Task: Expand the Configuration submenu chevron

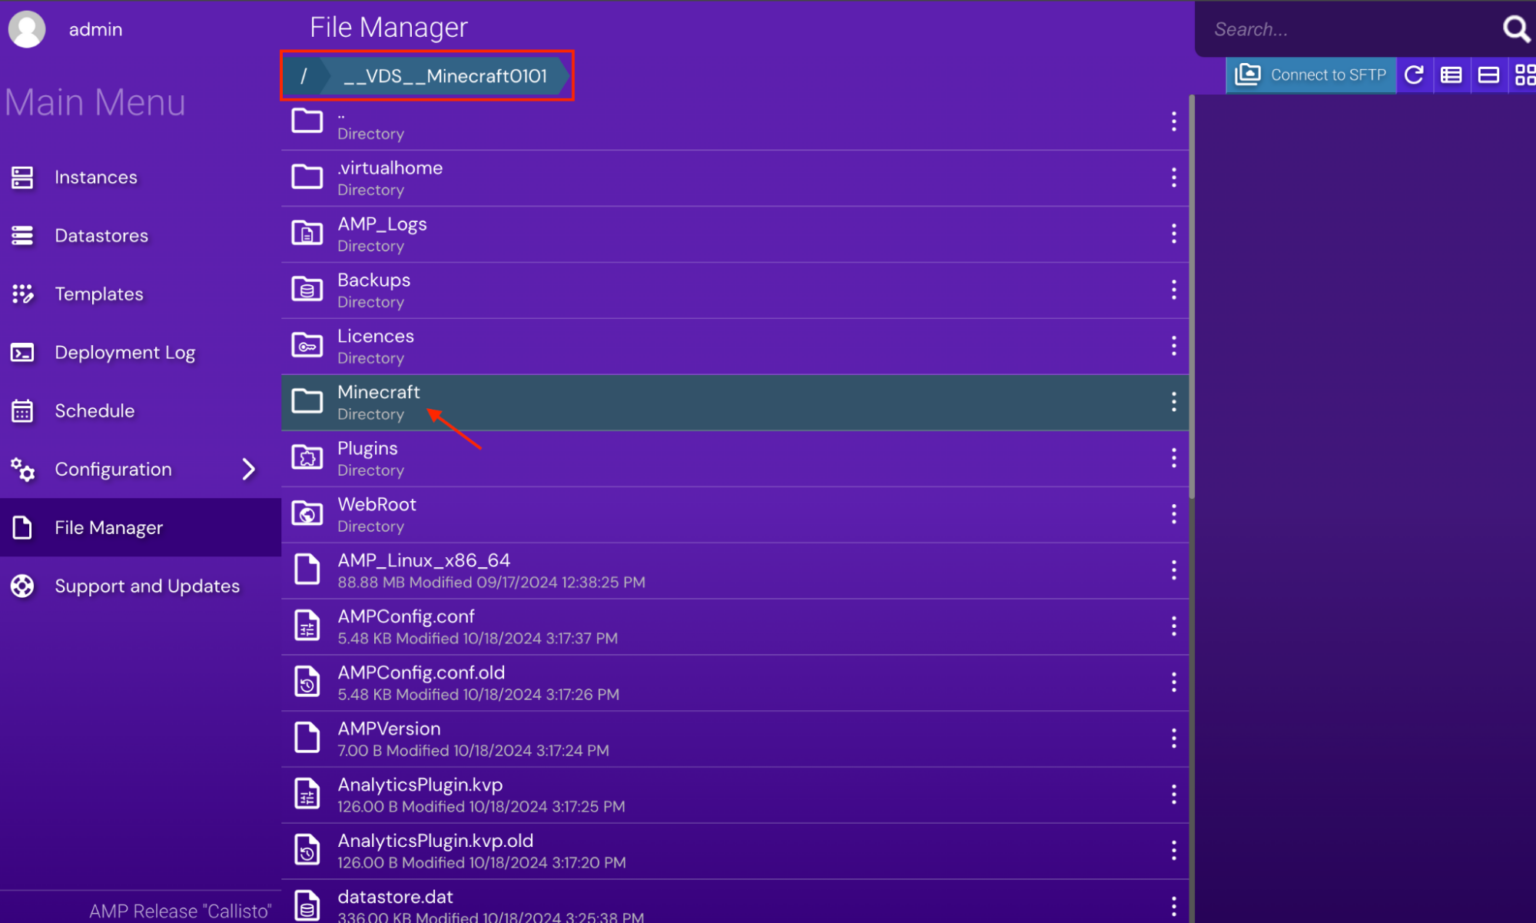Action: 250,469
